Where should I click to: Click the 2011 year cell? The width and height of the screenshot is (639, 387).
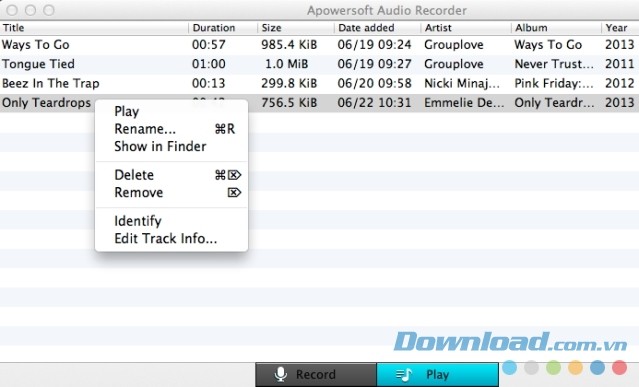[619, 64]
